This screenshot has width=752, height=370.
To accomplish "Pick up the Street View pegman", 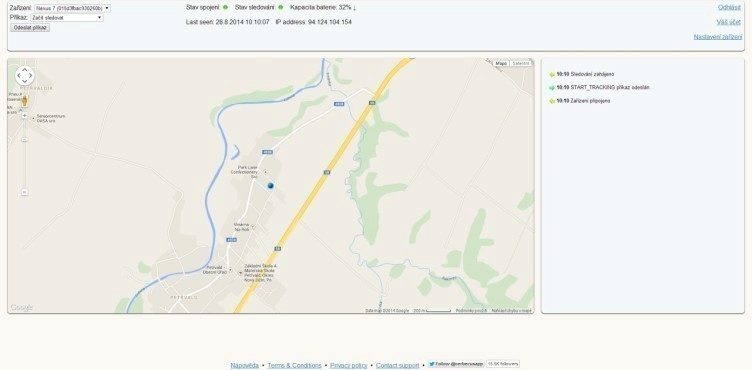I will tap(24, 101).
